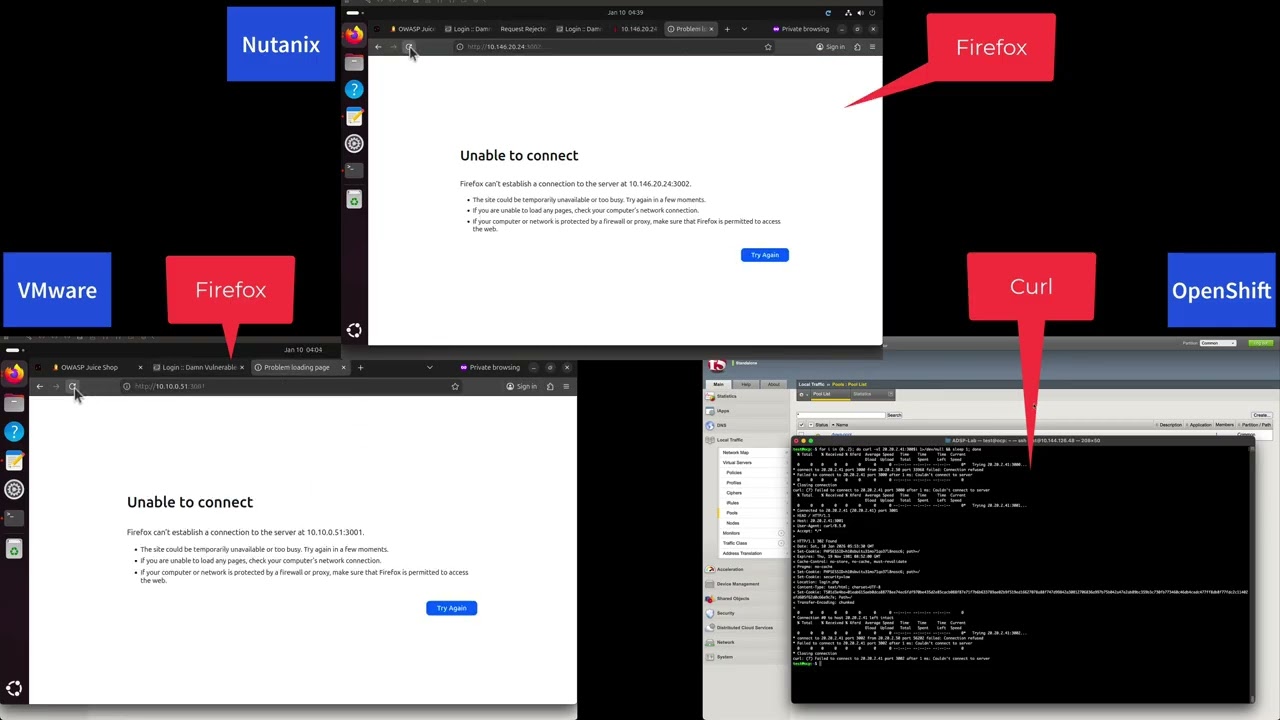The width and height of the screenshot is (1280, 720).
Task: Open the System section in the F5 sidebar
Action: pyautogui.click(x=724, y=657)
